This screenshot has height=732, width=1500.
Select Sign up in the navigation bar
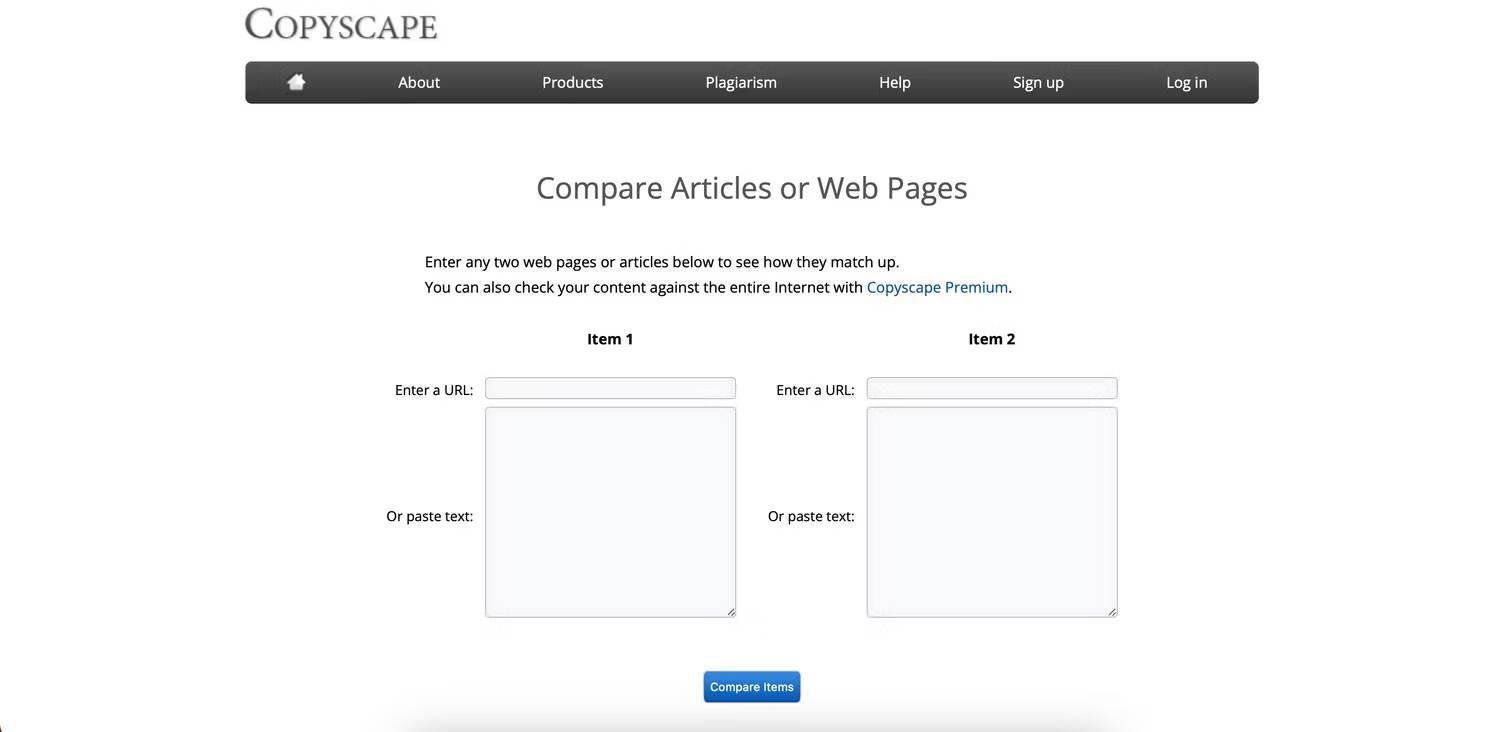(1038, 82)
